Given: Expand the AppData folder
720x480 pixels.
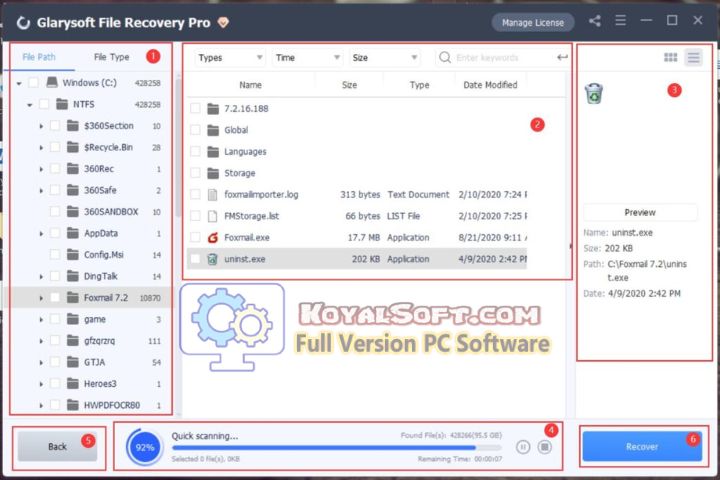Looking at the screenshot, I should pyautogui.click(x=41, y=233).
